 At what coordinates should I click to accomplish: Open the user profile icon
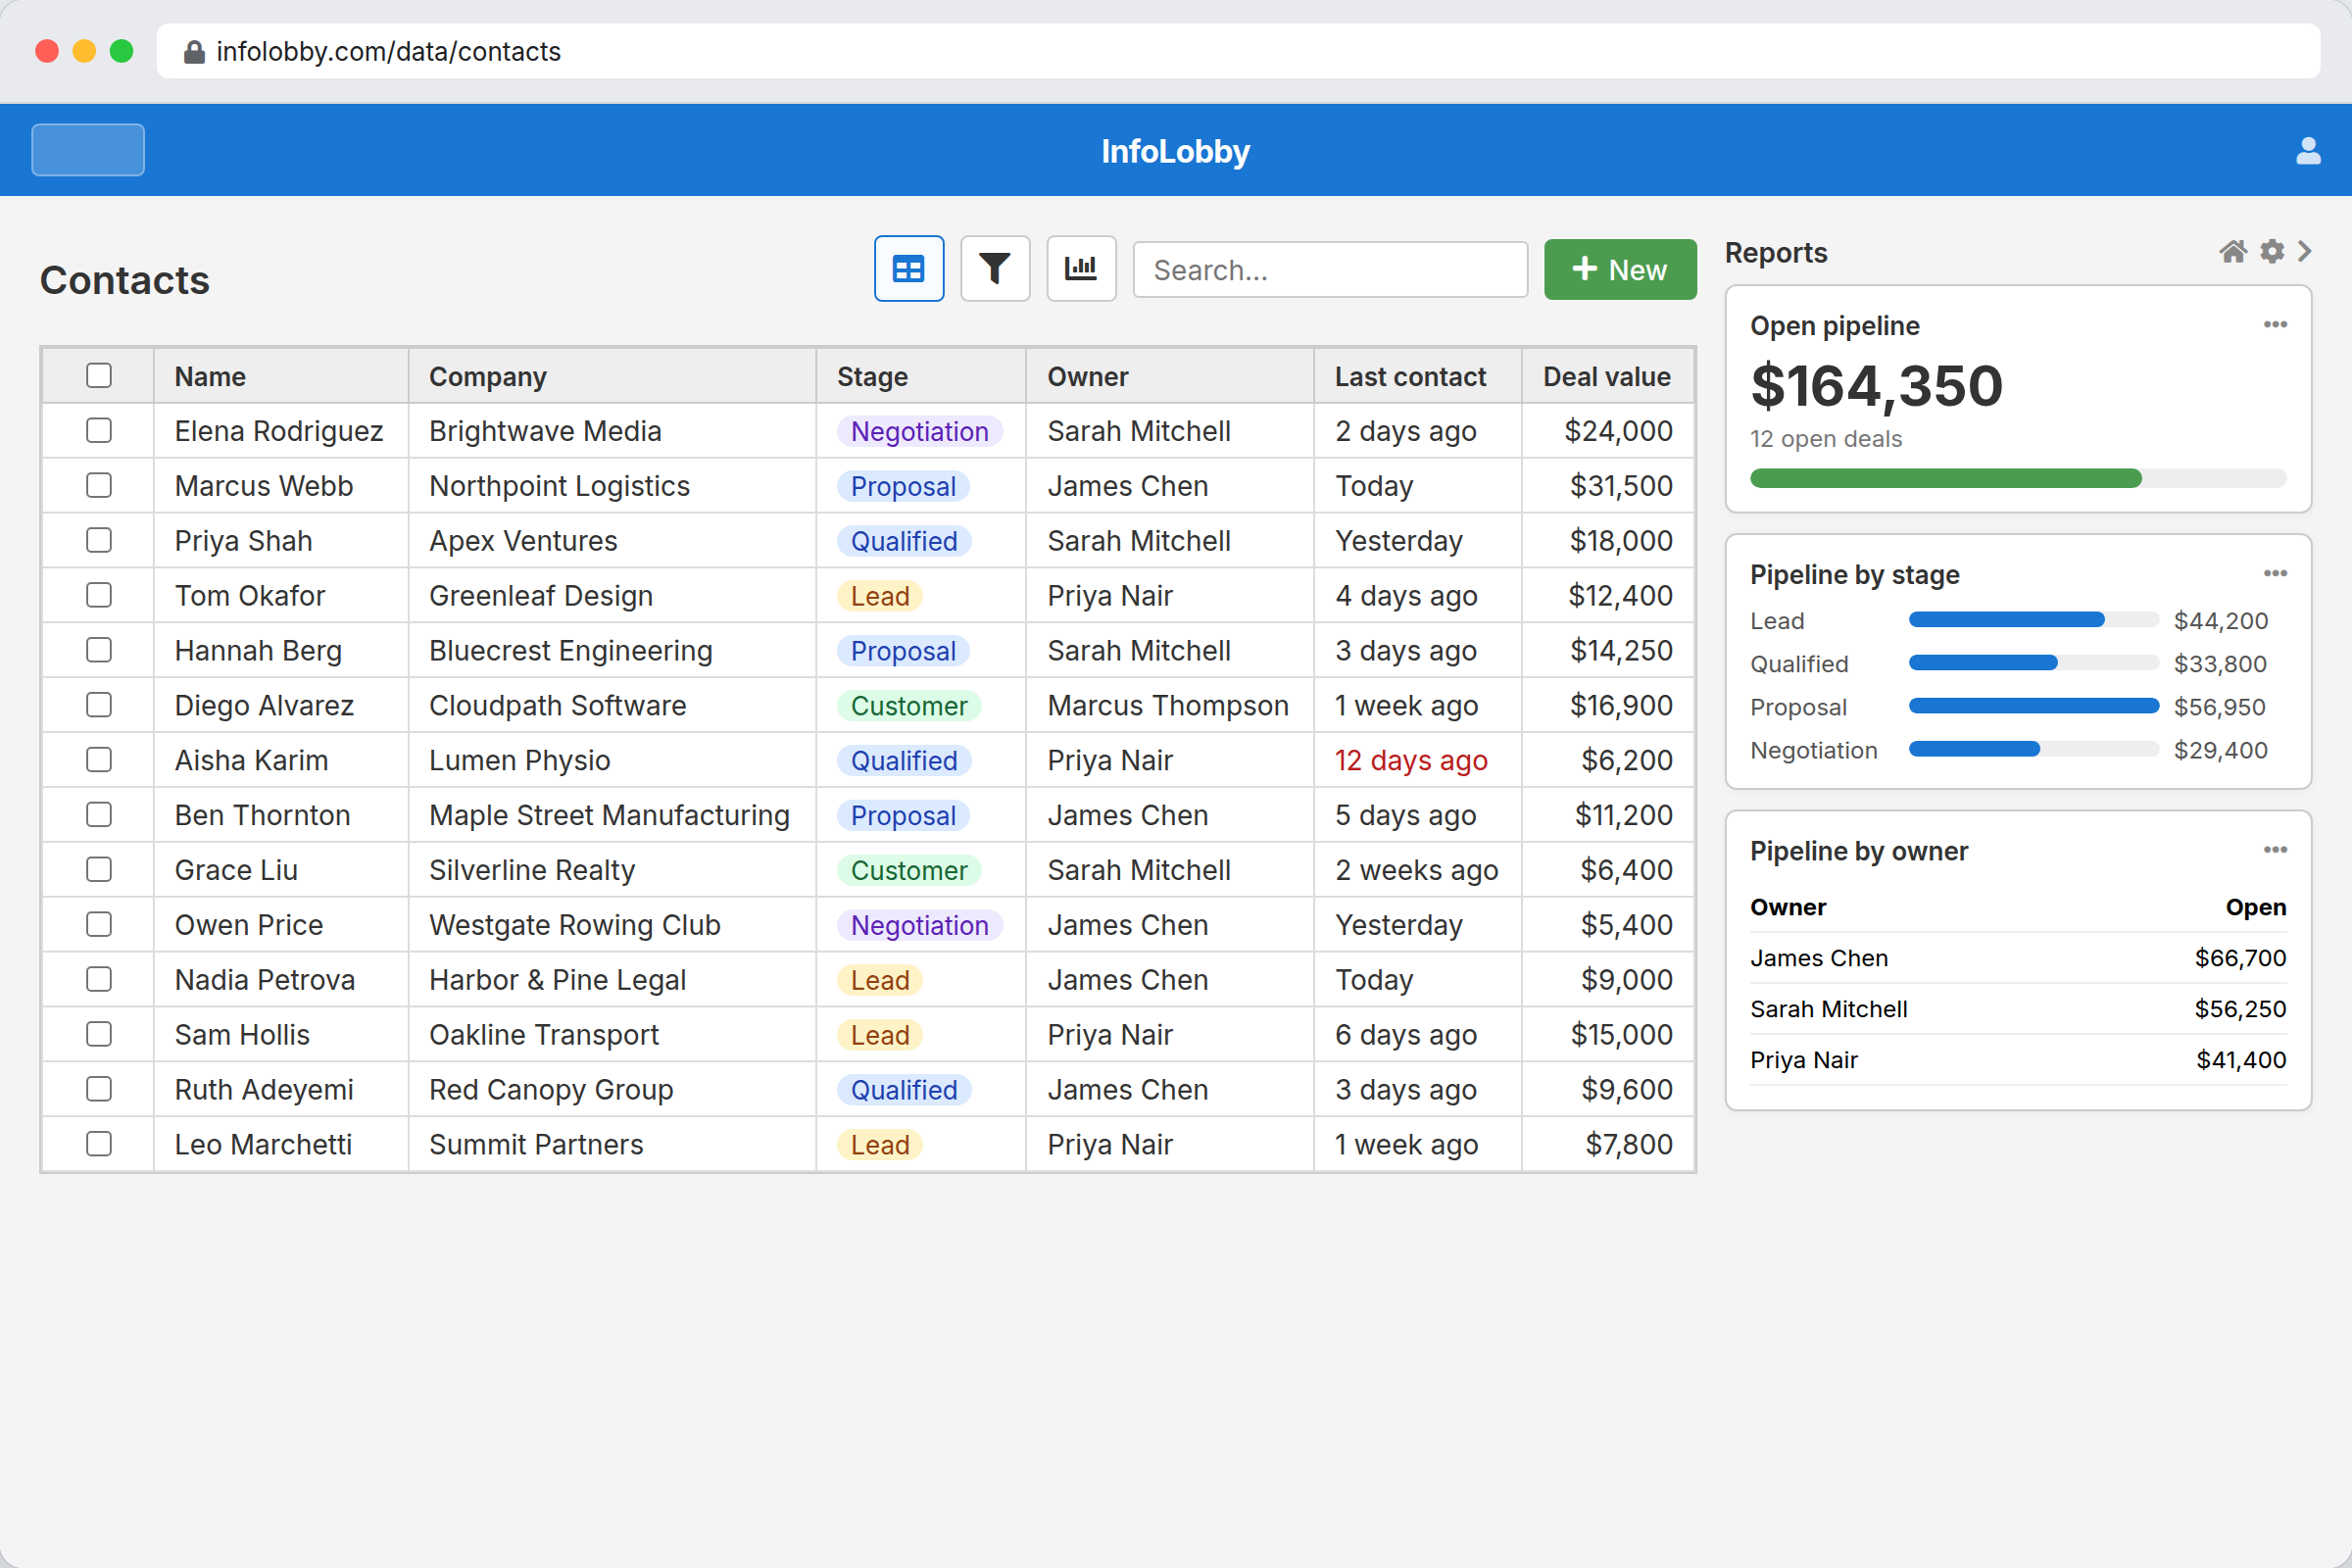2308,151
